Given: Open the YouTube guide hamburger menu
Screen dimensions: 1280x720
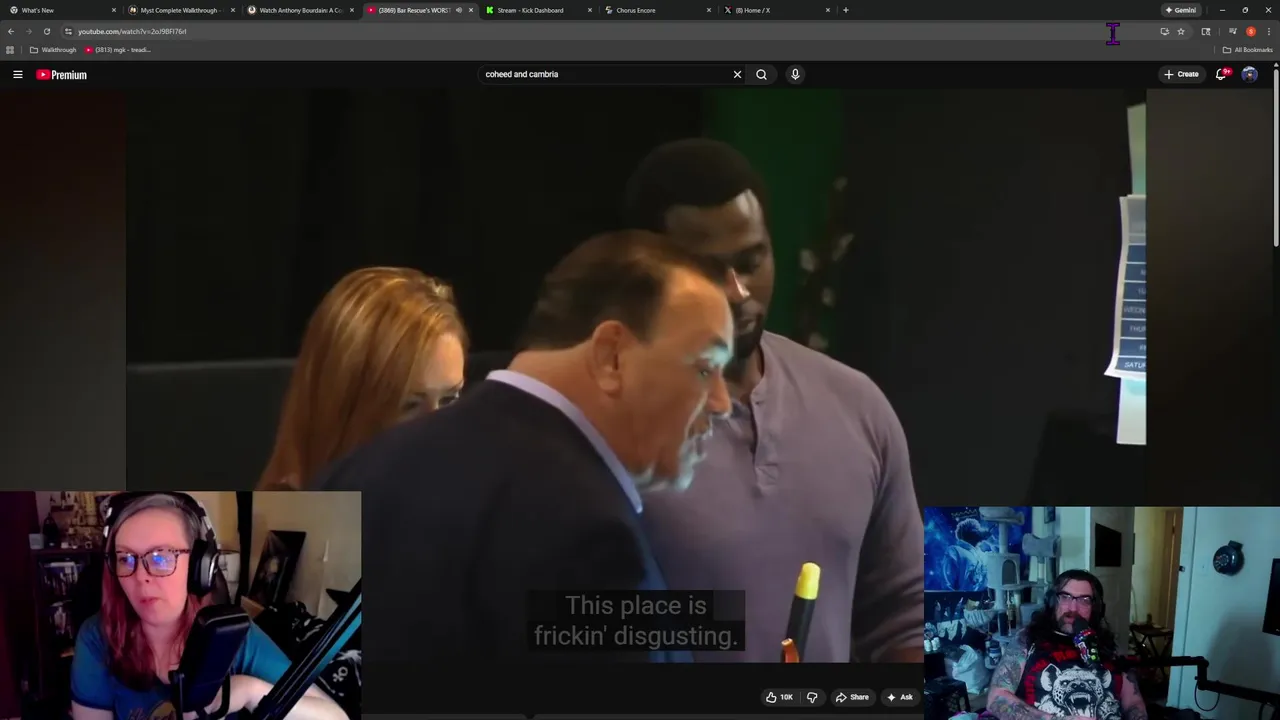Looking at the screenshot, I should (17, 74).
